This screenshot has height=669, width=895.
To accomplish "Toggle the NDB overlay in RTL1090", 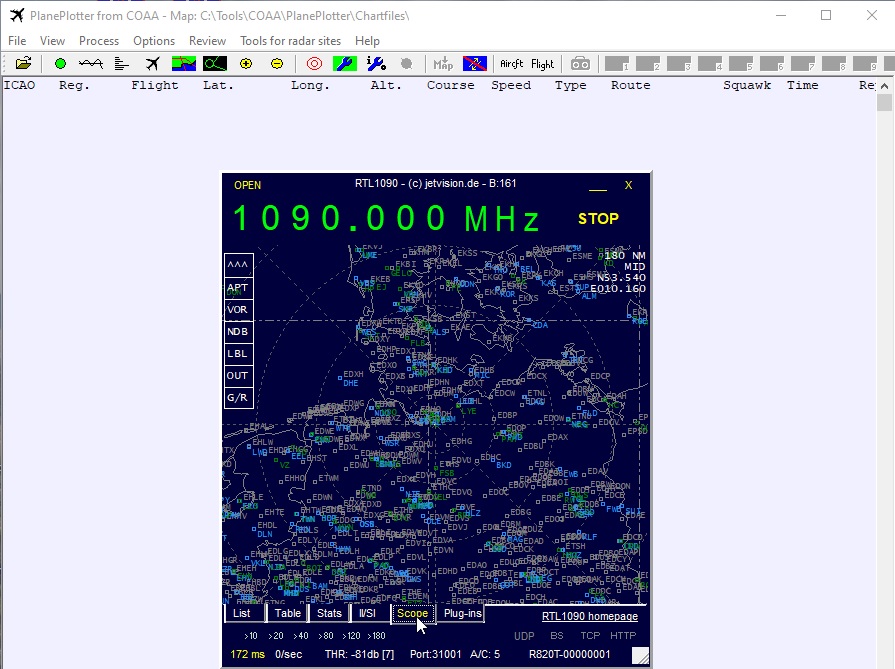I will (239, 332).
